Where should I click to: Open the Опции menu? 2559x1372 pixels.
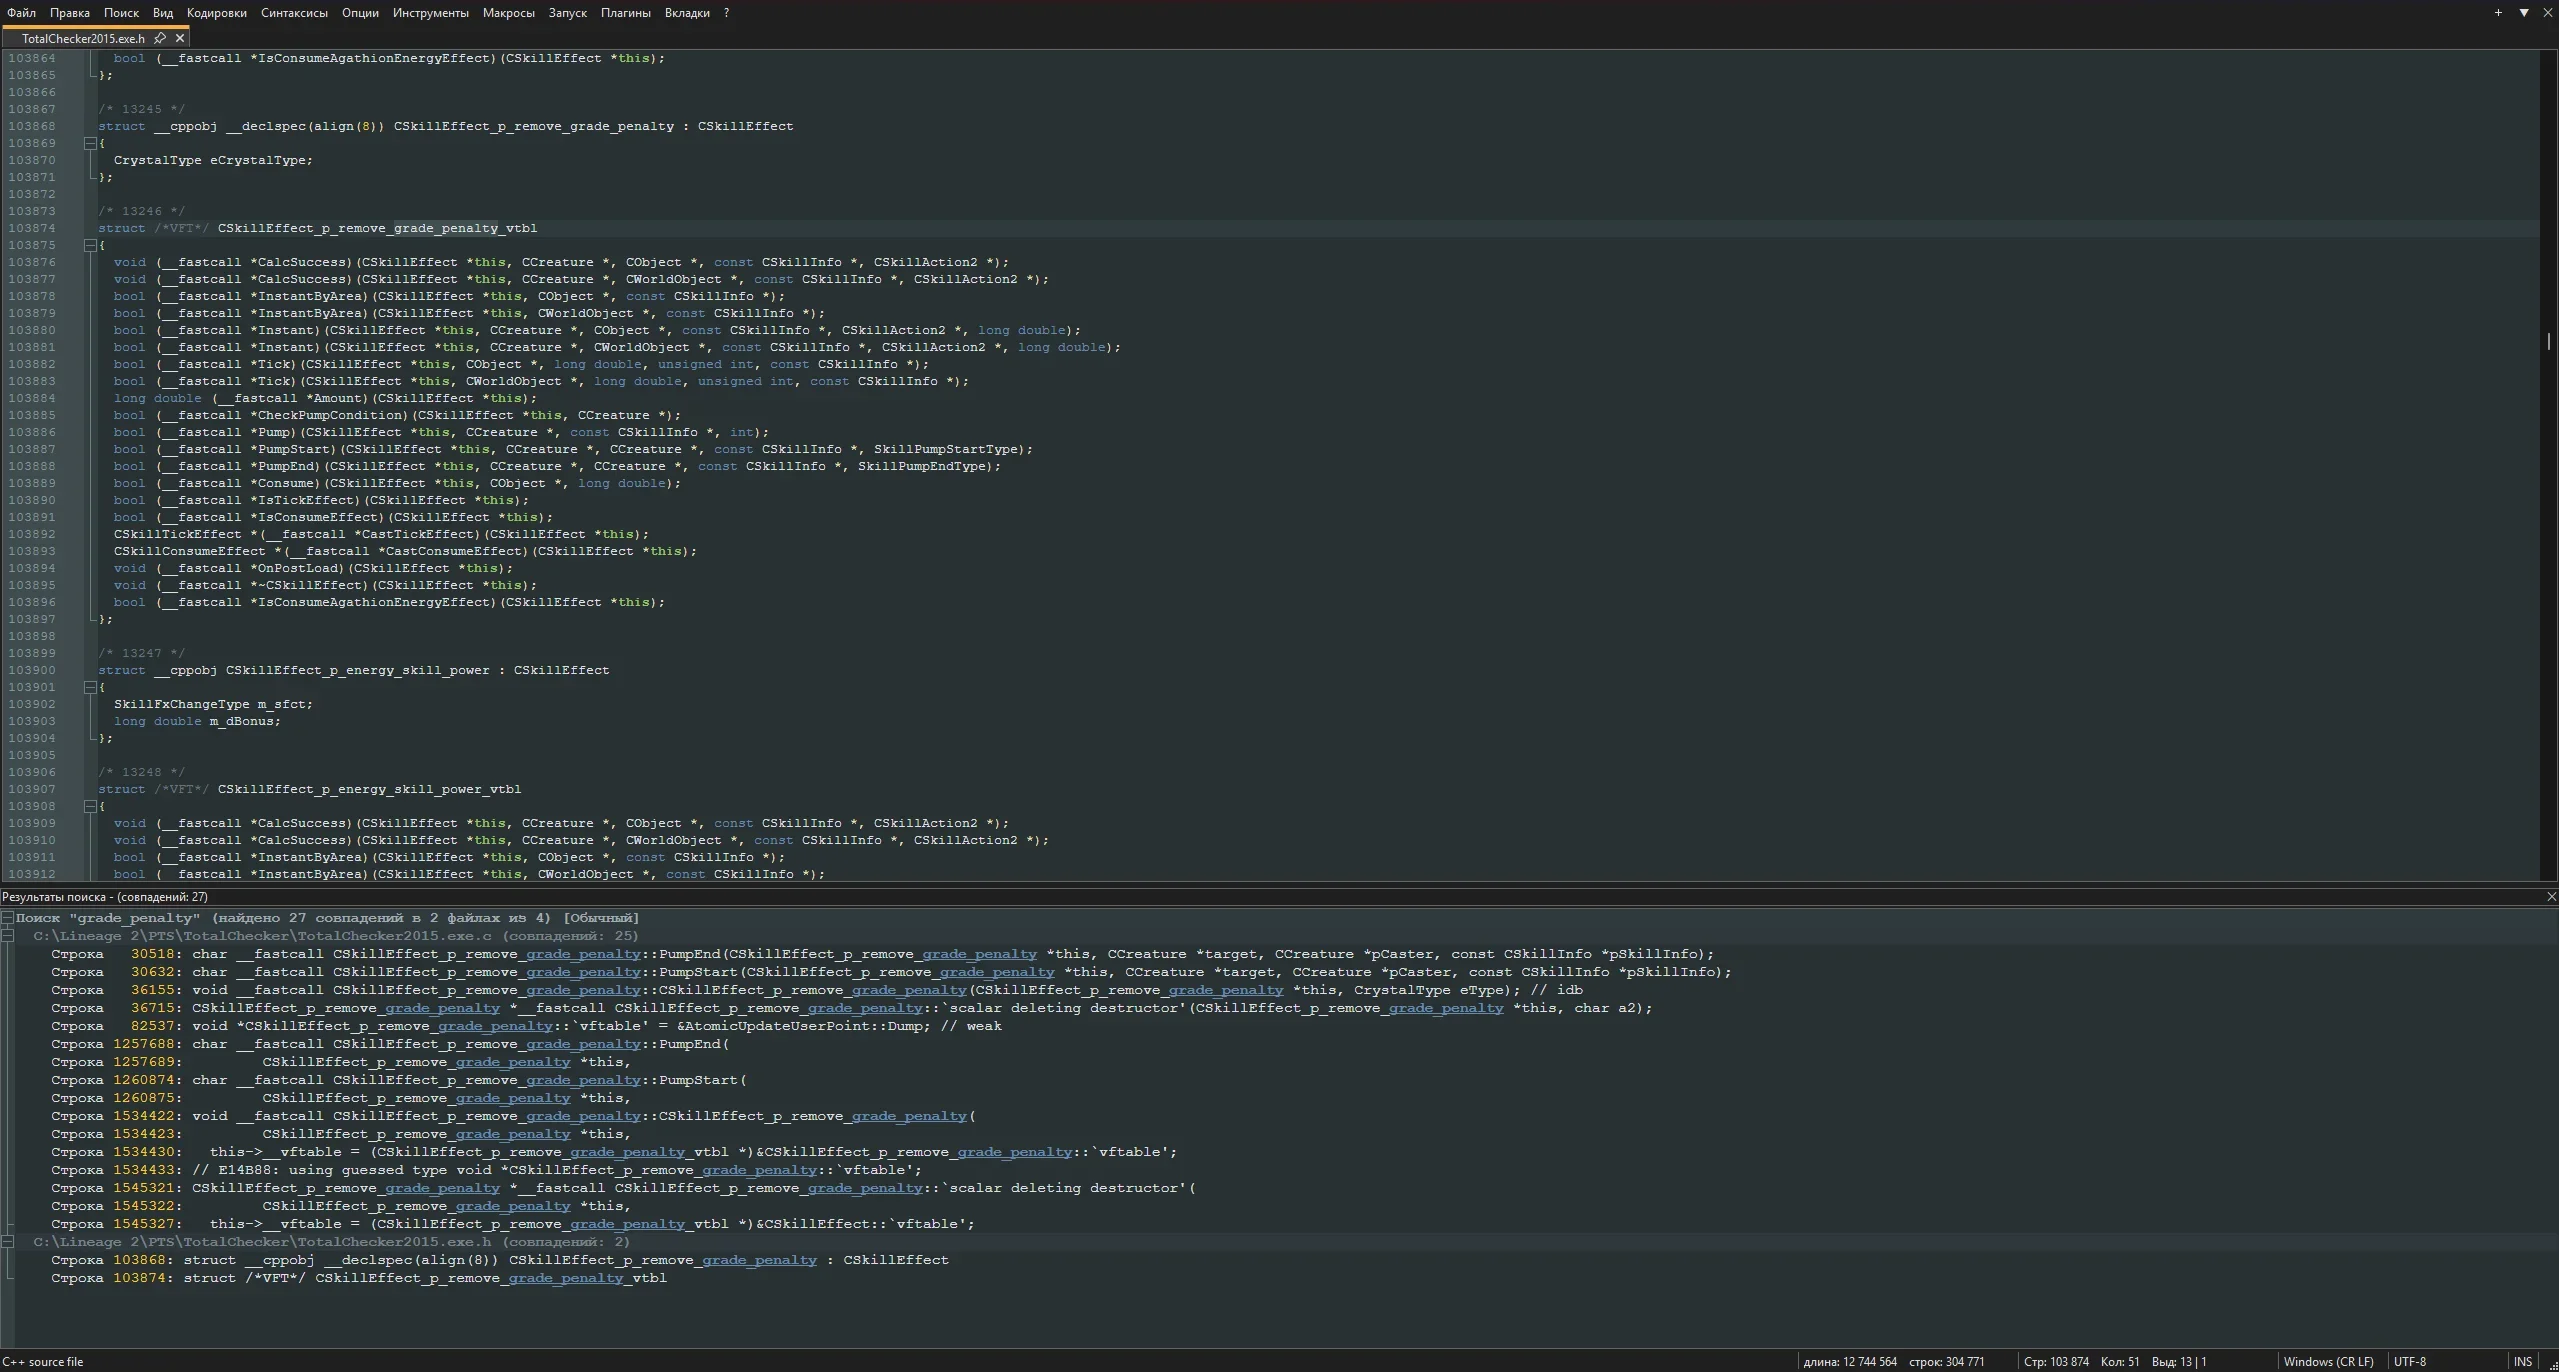pos(360,13)
